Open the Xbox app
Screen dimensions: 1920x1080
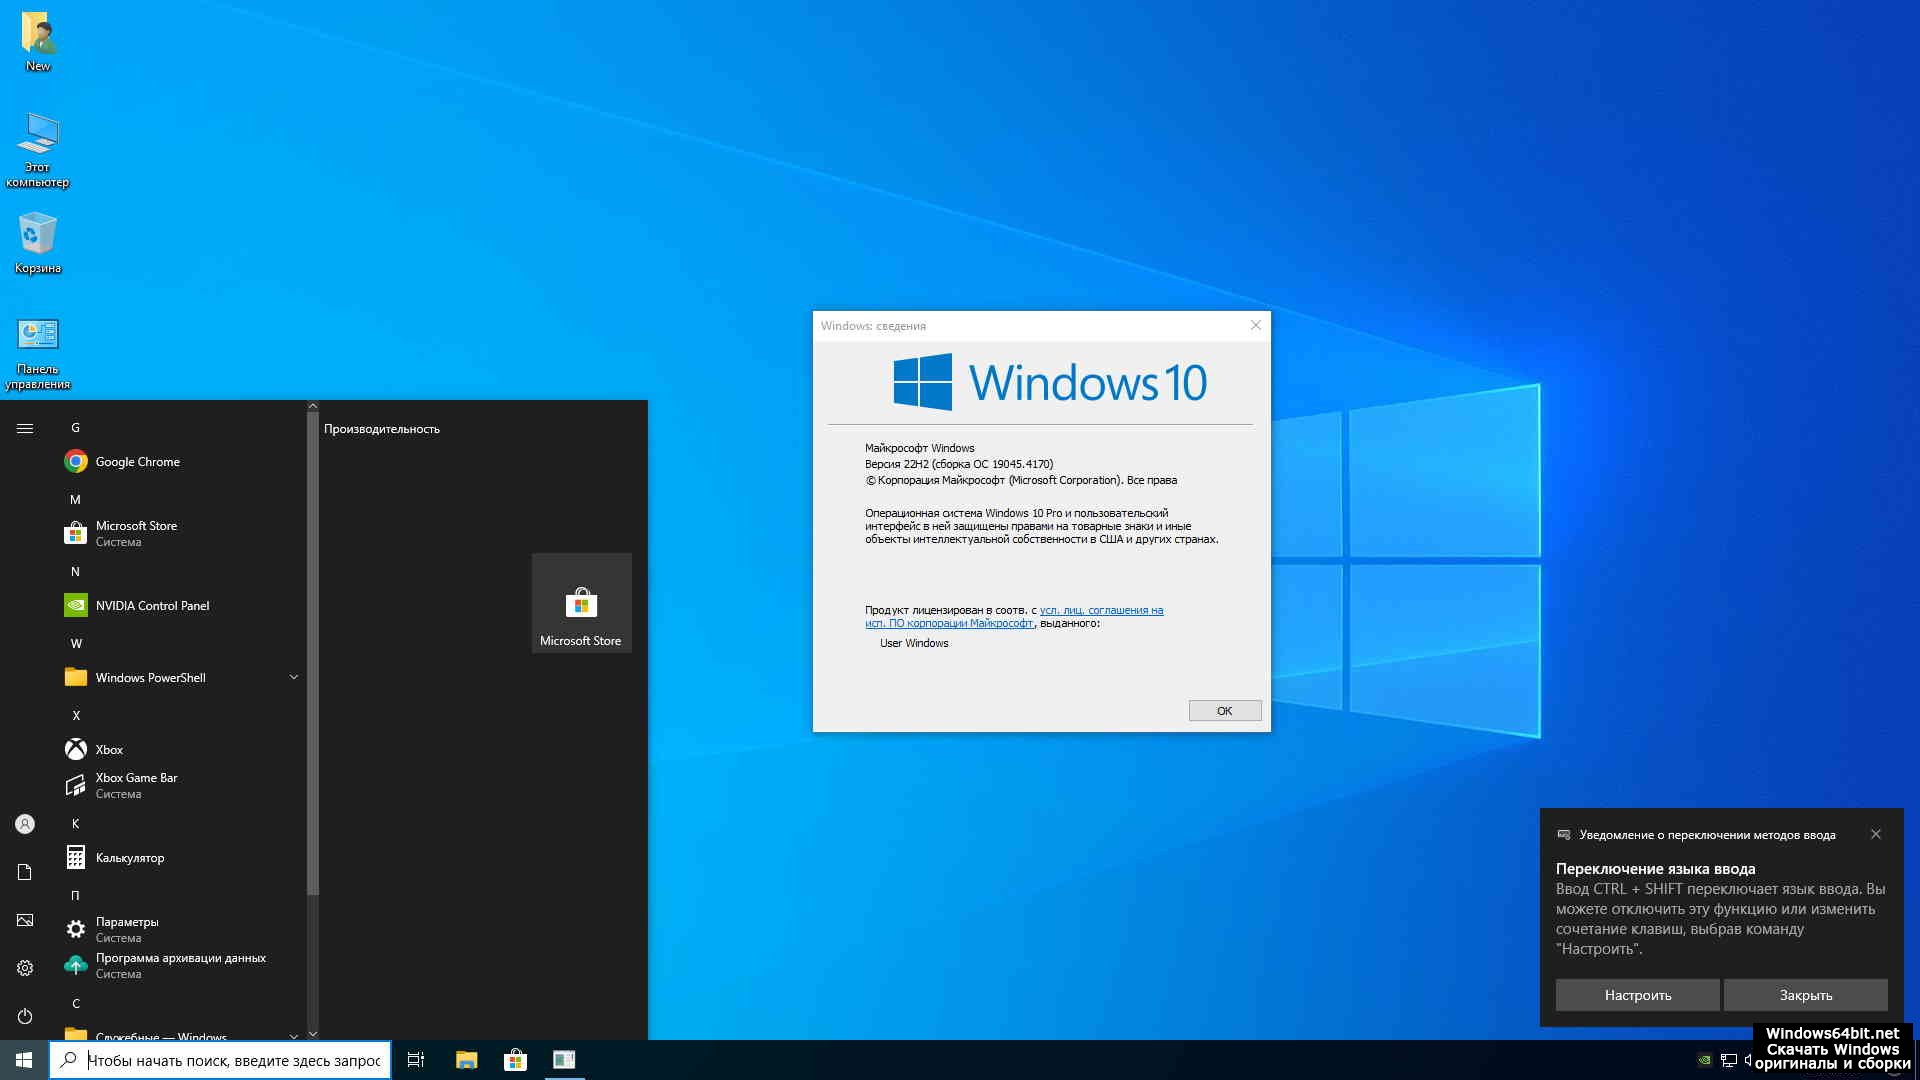[109, 750]
